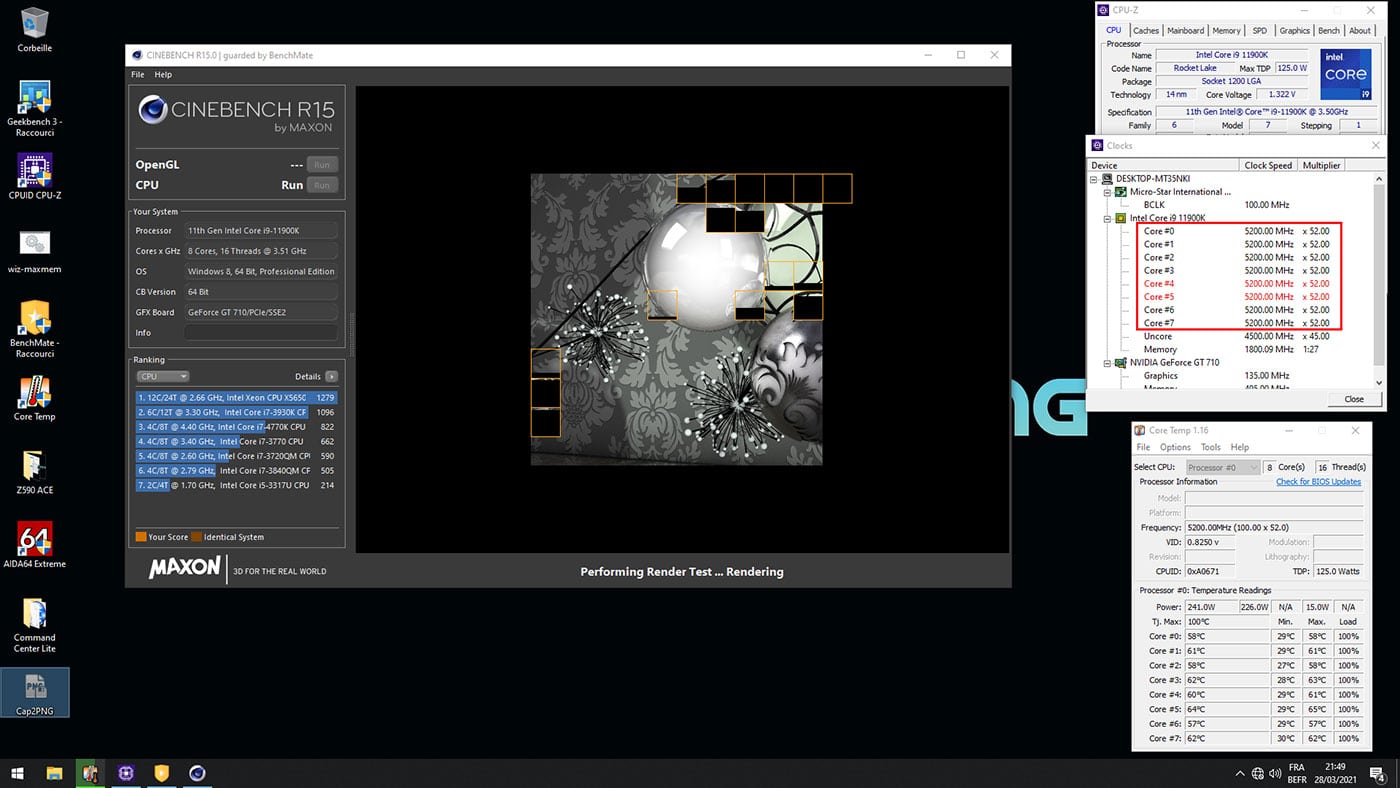
Task: Select the Core Temp desktop icon
Action: (x=35, y=398)
